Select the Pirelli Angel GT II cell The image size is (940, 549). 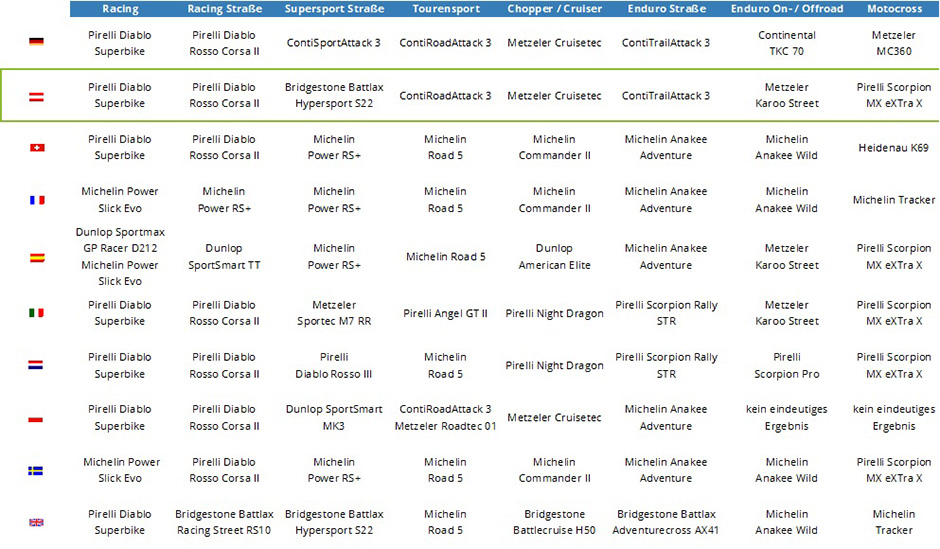click(446, 313)
